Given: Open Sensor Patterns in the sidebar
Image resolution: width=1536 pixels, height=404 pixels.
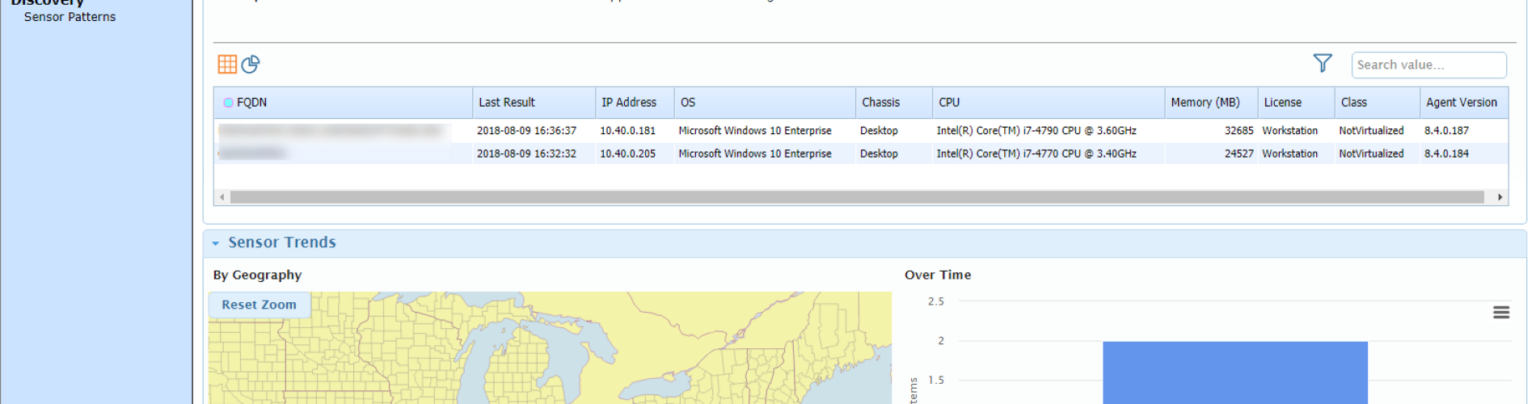Looking at the screenshot, I should tap(69, 17).
